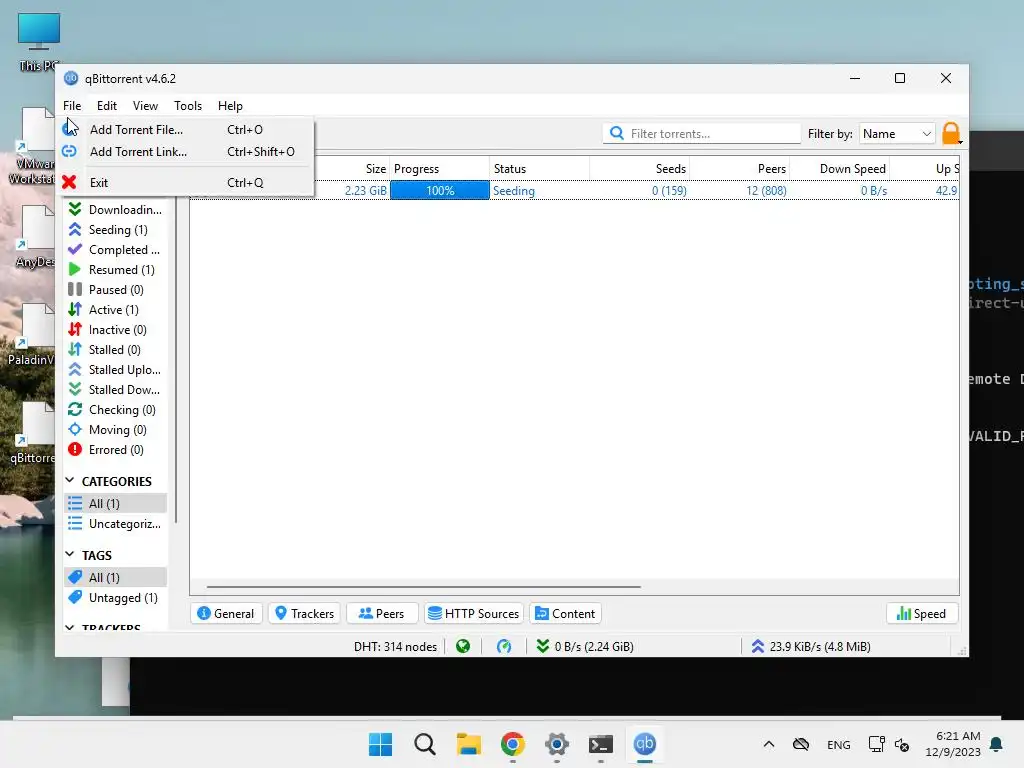Click the torrent list horizontal scrollbar

point(423,586)
